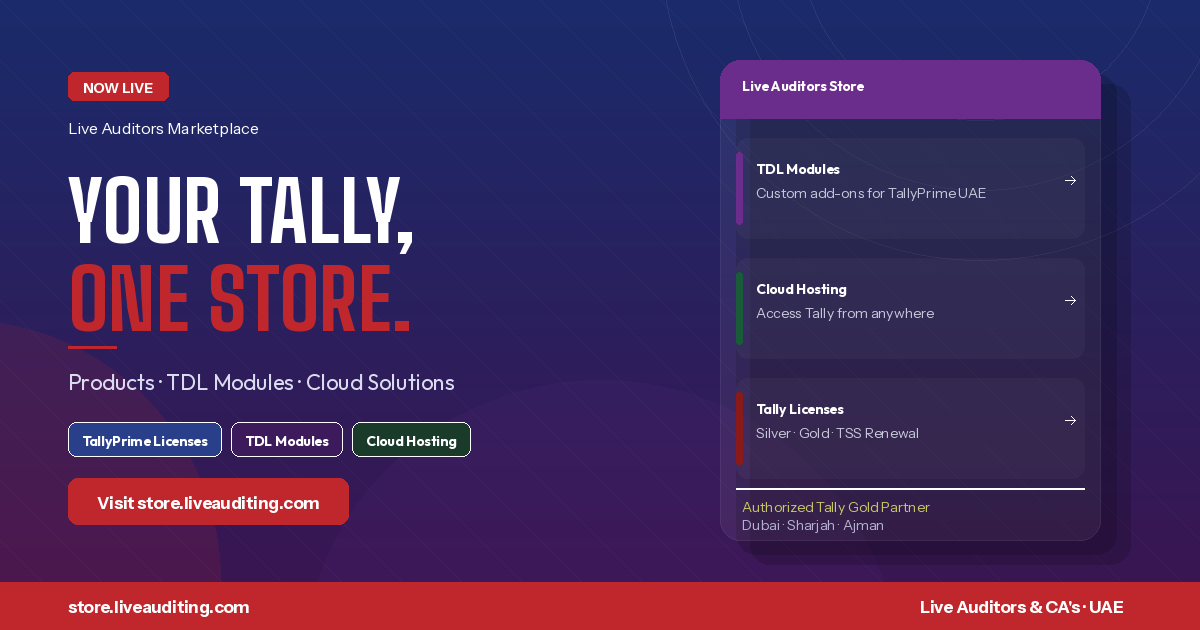The width and height of the screenshot is (1200, 630).
Task: Click the arrow icon on Cloud Hosting card
Action: point(1070,301)
